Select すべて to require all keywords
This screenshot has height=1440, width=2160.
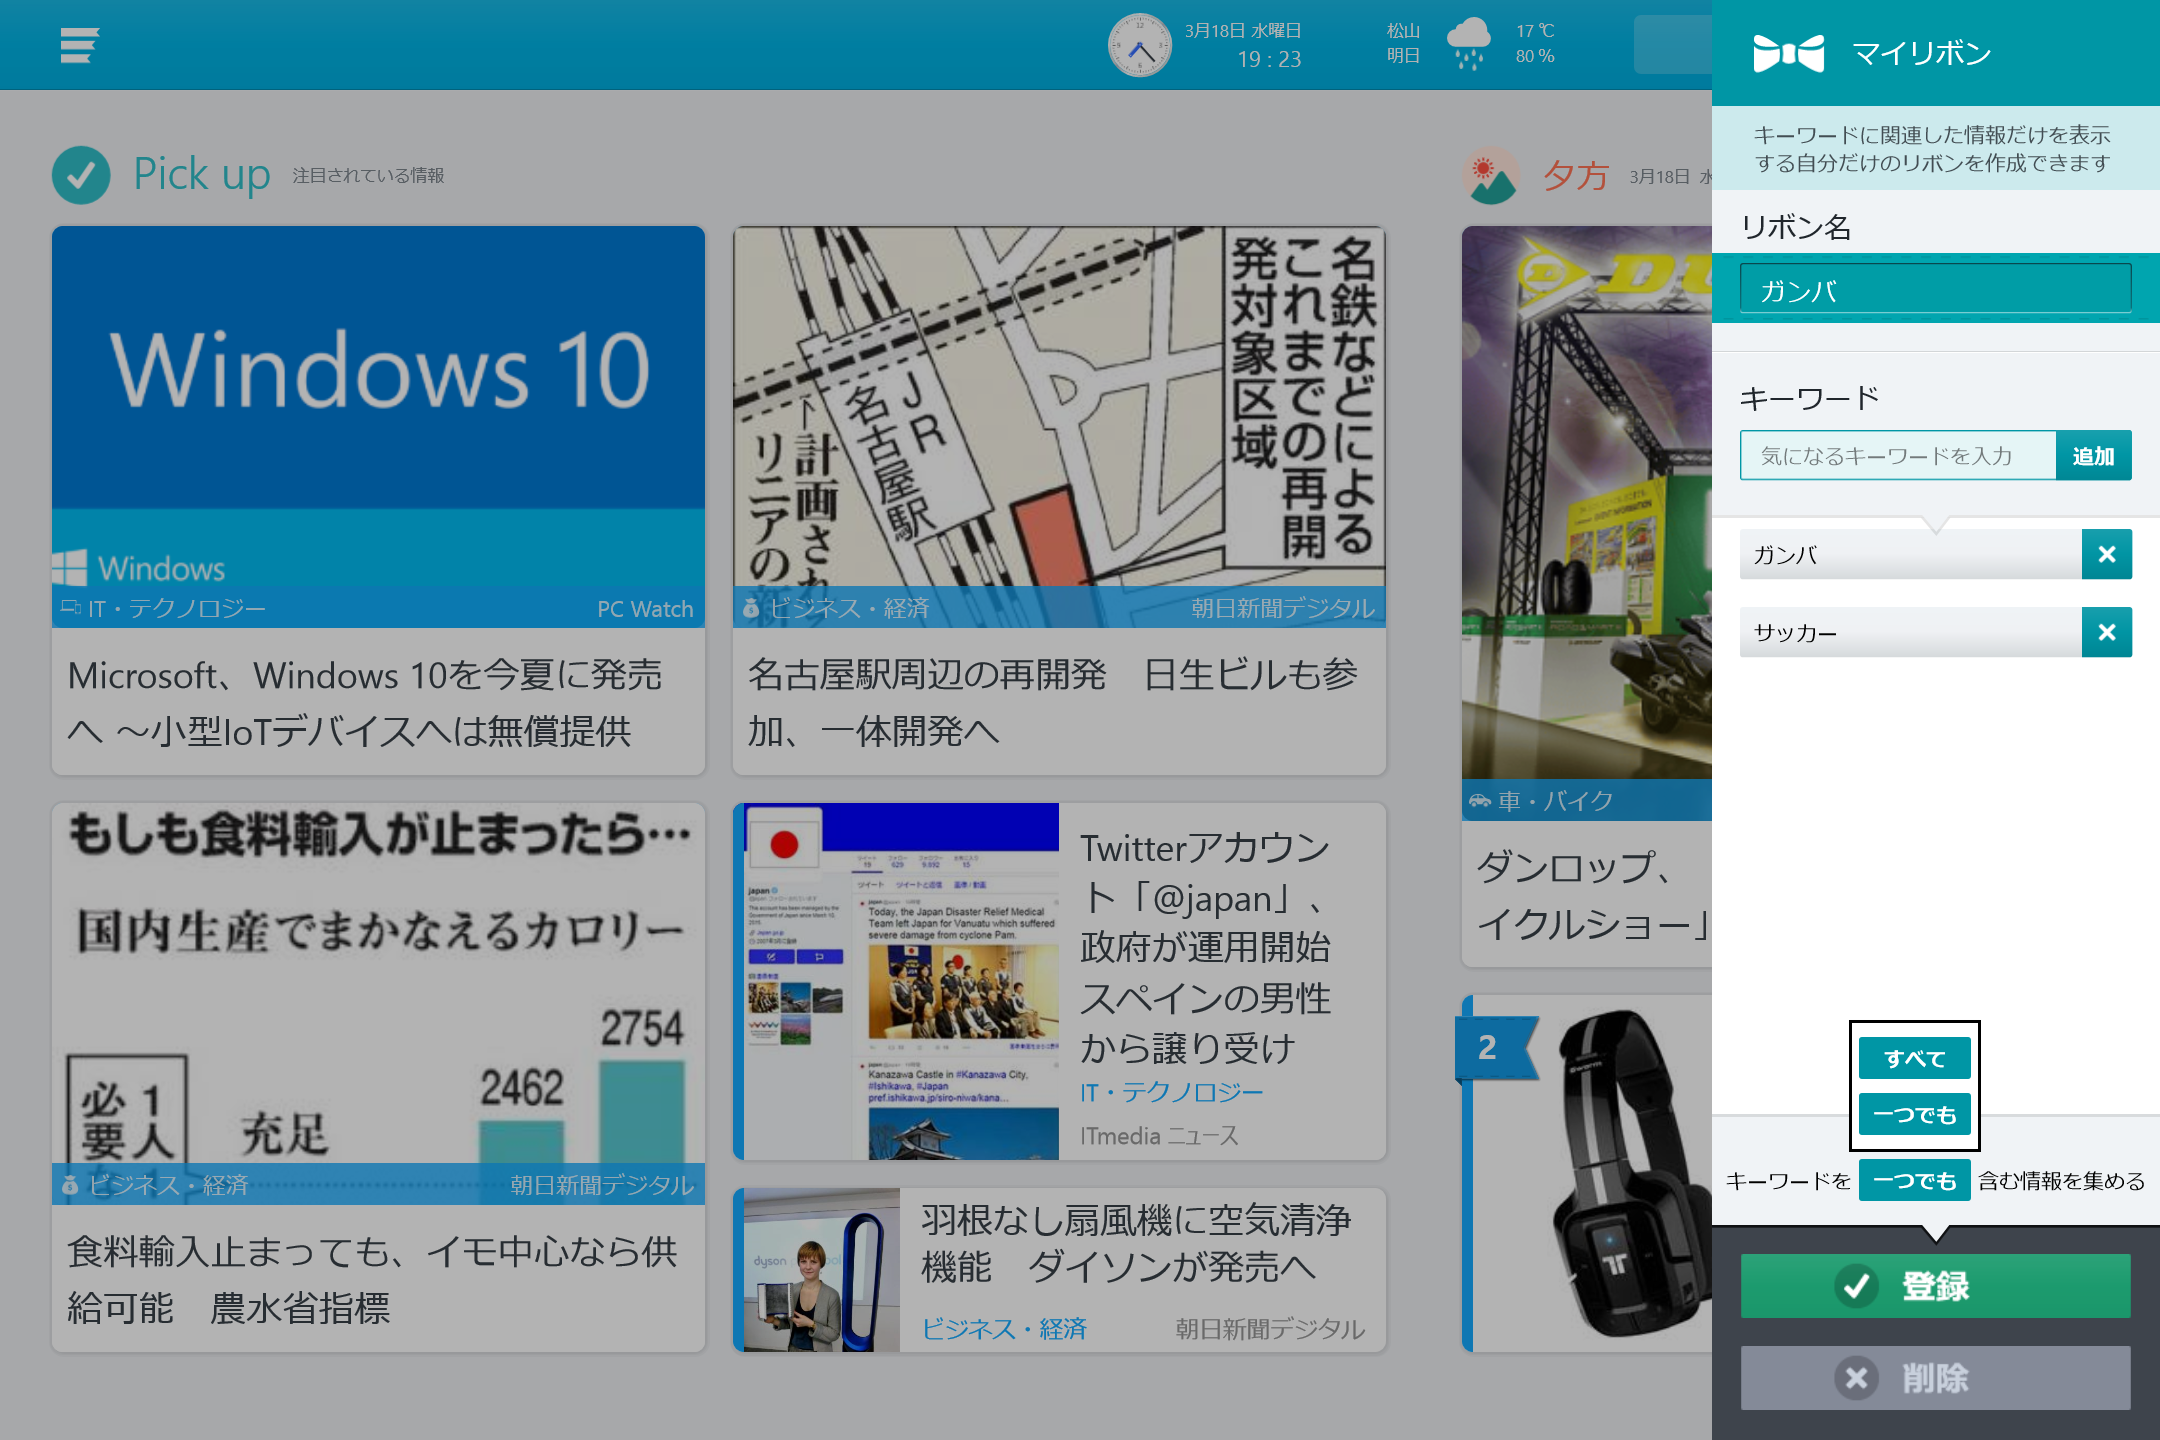click(x=1913, y=1057)
